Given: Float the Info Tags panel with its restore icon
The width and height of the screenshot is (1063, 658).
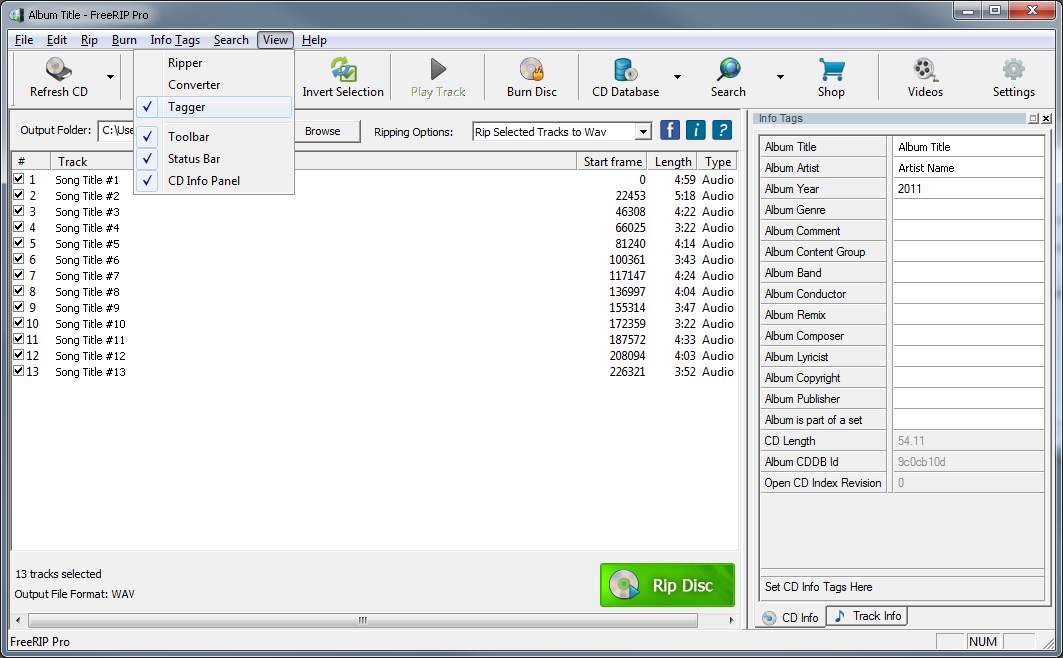Looking at the screenshot, I should [1033, 119].
